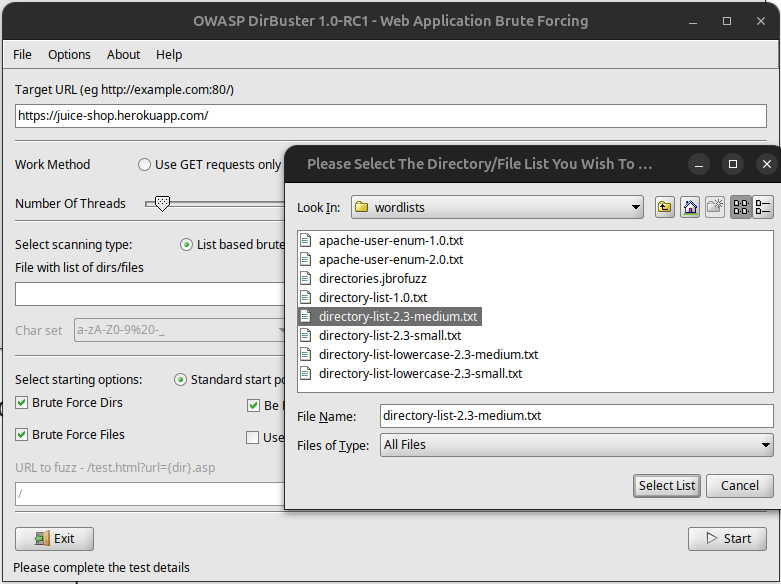Select apache-user-enum-1.0.txt file name
Image resolution: width=781 pixels, height=584 pixels.
tap(391, 241)
